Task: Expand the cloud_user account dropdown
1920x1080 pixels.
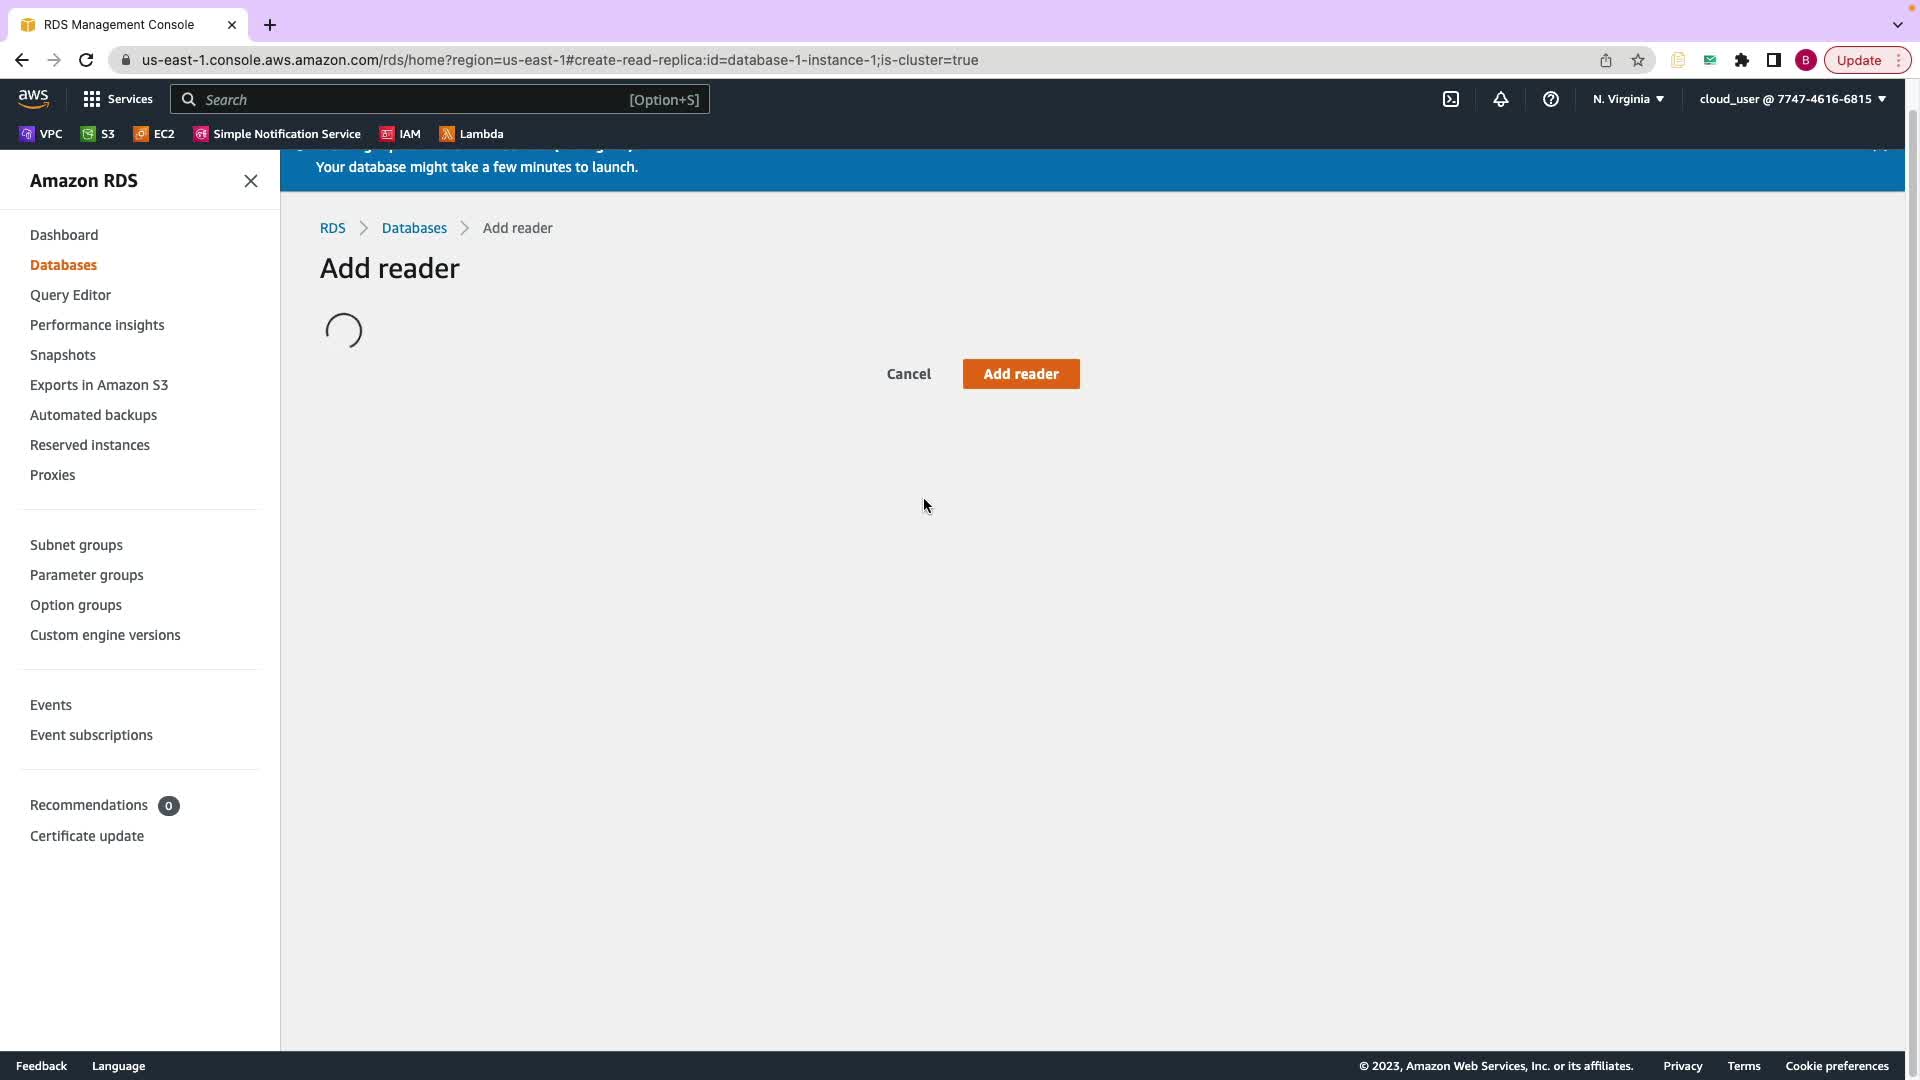Action: pyautogui.click(x=1792, y=99)
